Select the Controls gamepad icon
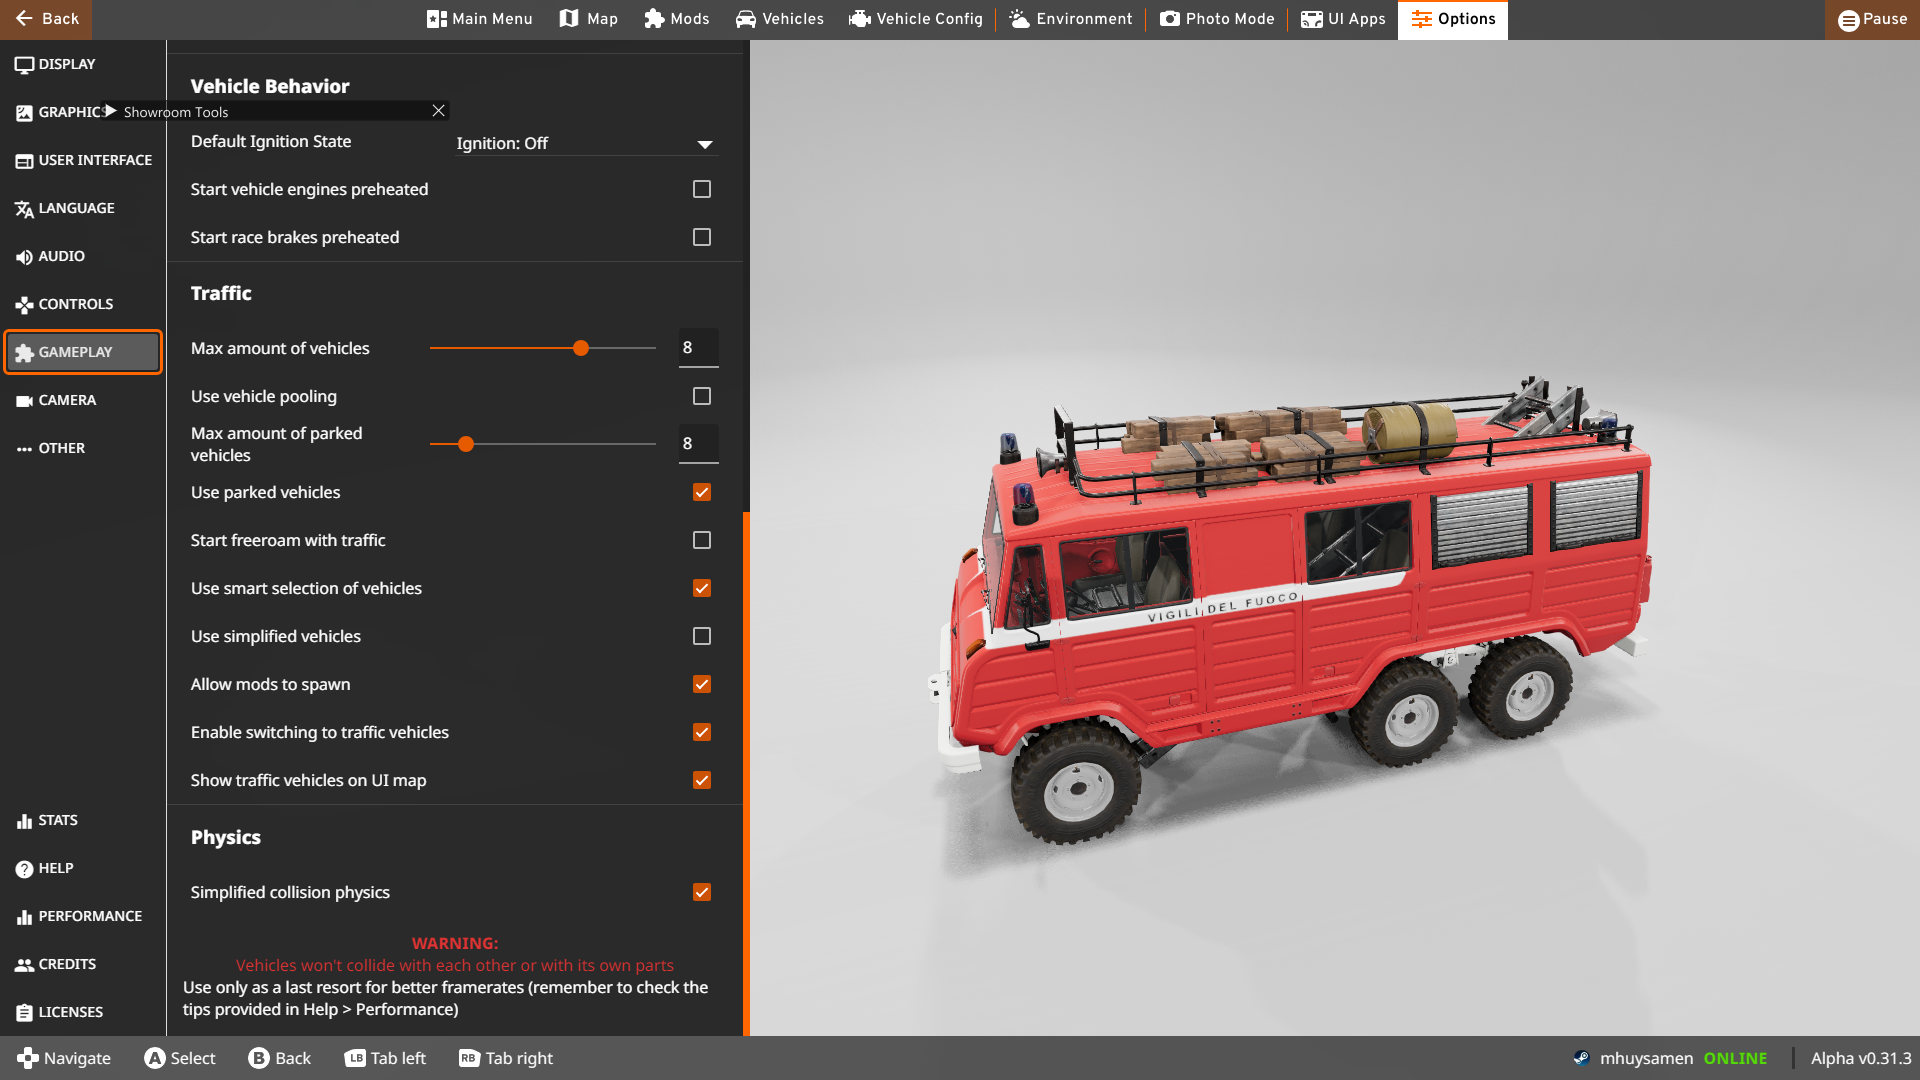The width and height of the screenshot is (1920, 1080). 24,305
